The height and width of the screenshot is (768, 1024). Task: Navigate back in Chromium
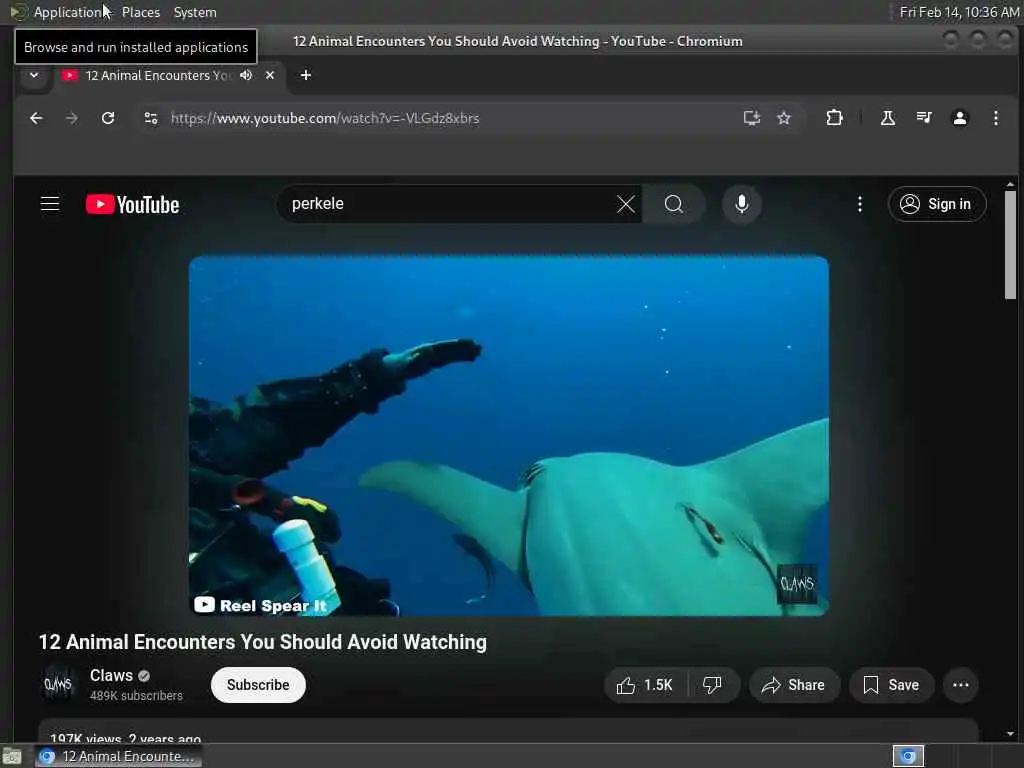(x=37, y=118)
